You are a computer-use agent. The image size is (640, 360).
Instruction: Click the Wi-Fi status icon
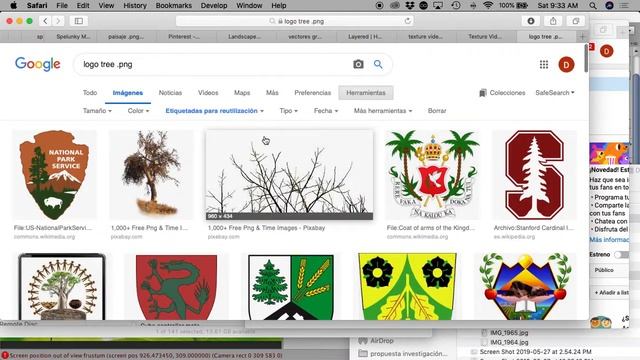488,5
